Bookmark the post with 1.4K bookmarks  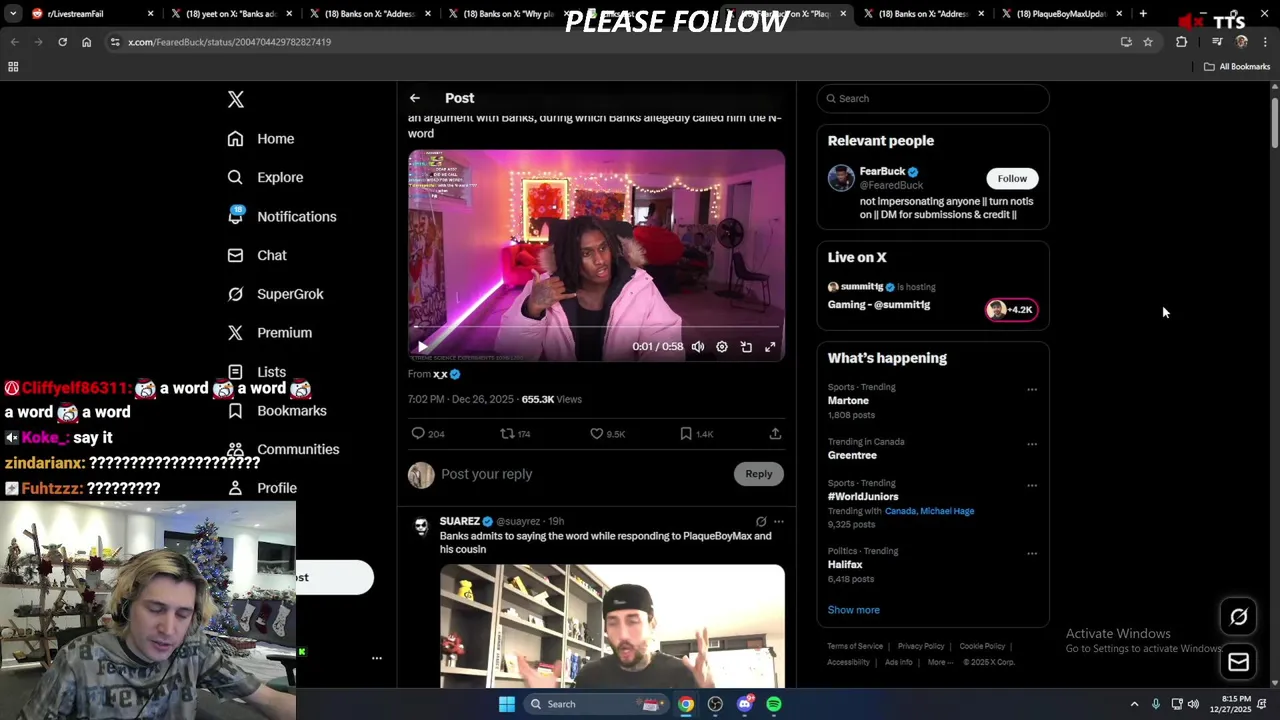point(696,434)
